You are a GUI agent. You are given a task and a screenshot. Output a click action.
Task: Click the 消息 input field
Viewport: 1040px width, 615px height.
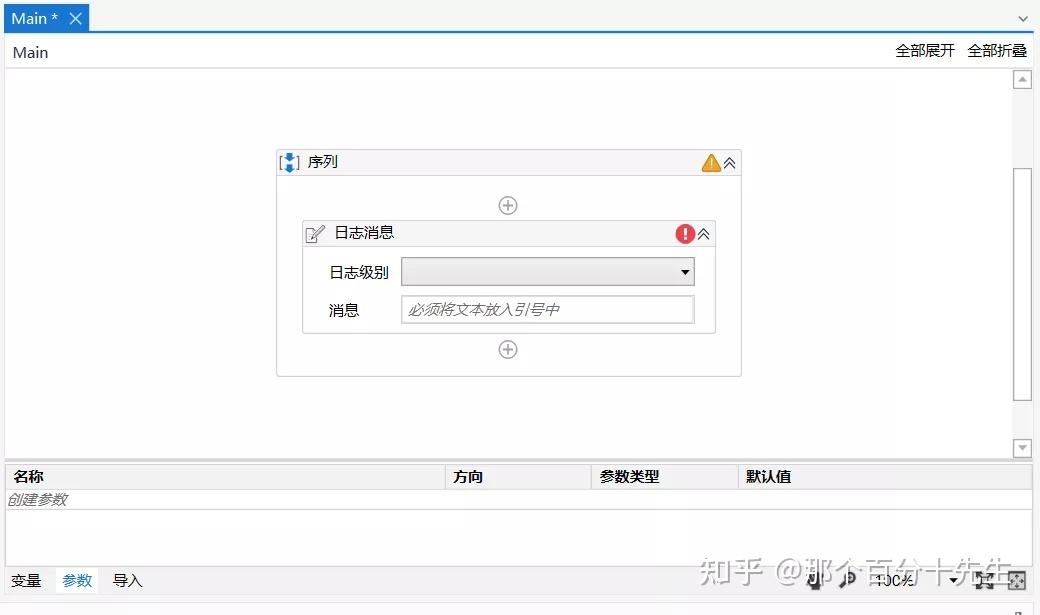point(547,309)
